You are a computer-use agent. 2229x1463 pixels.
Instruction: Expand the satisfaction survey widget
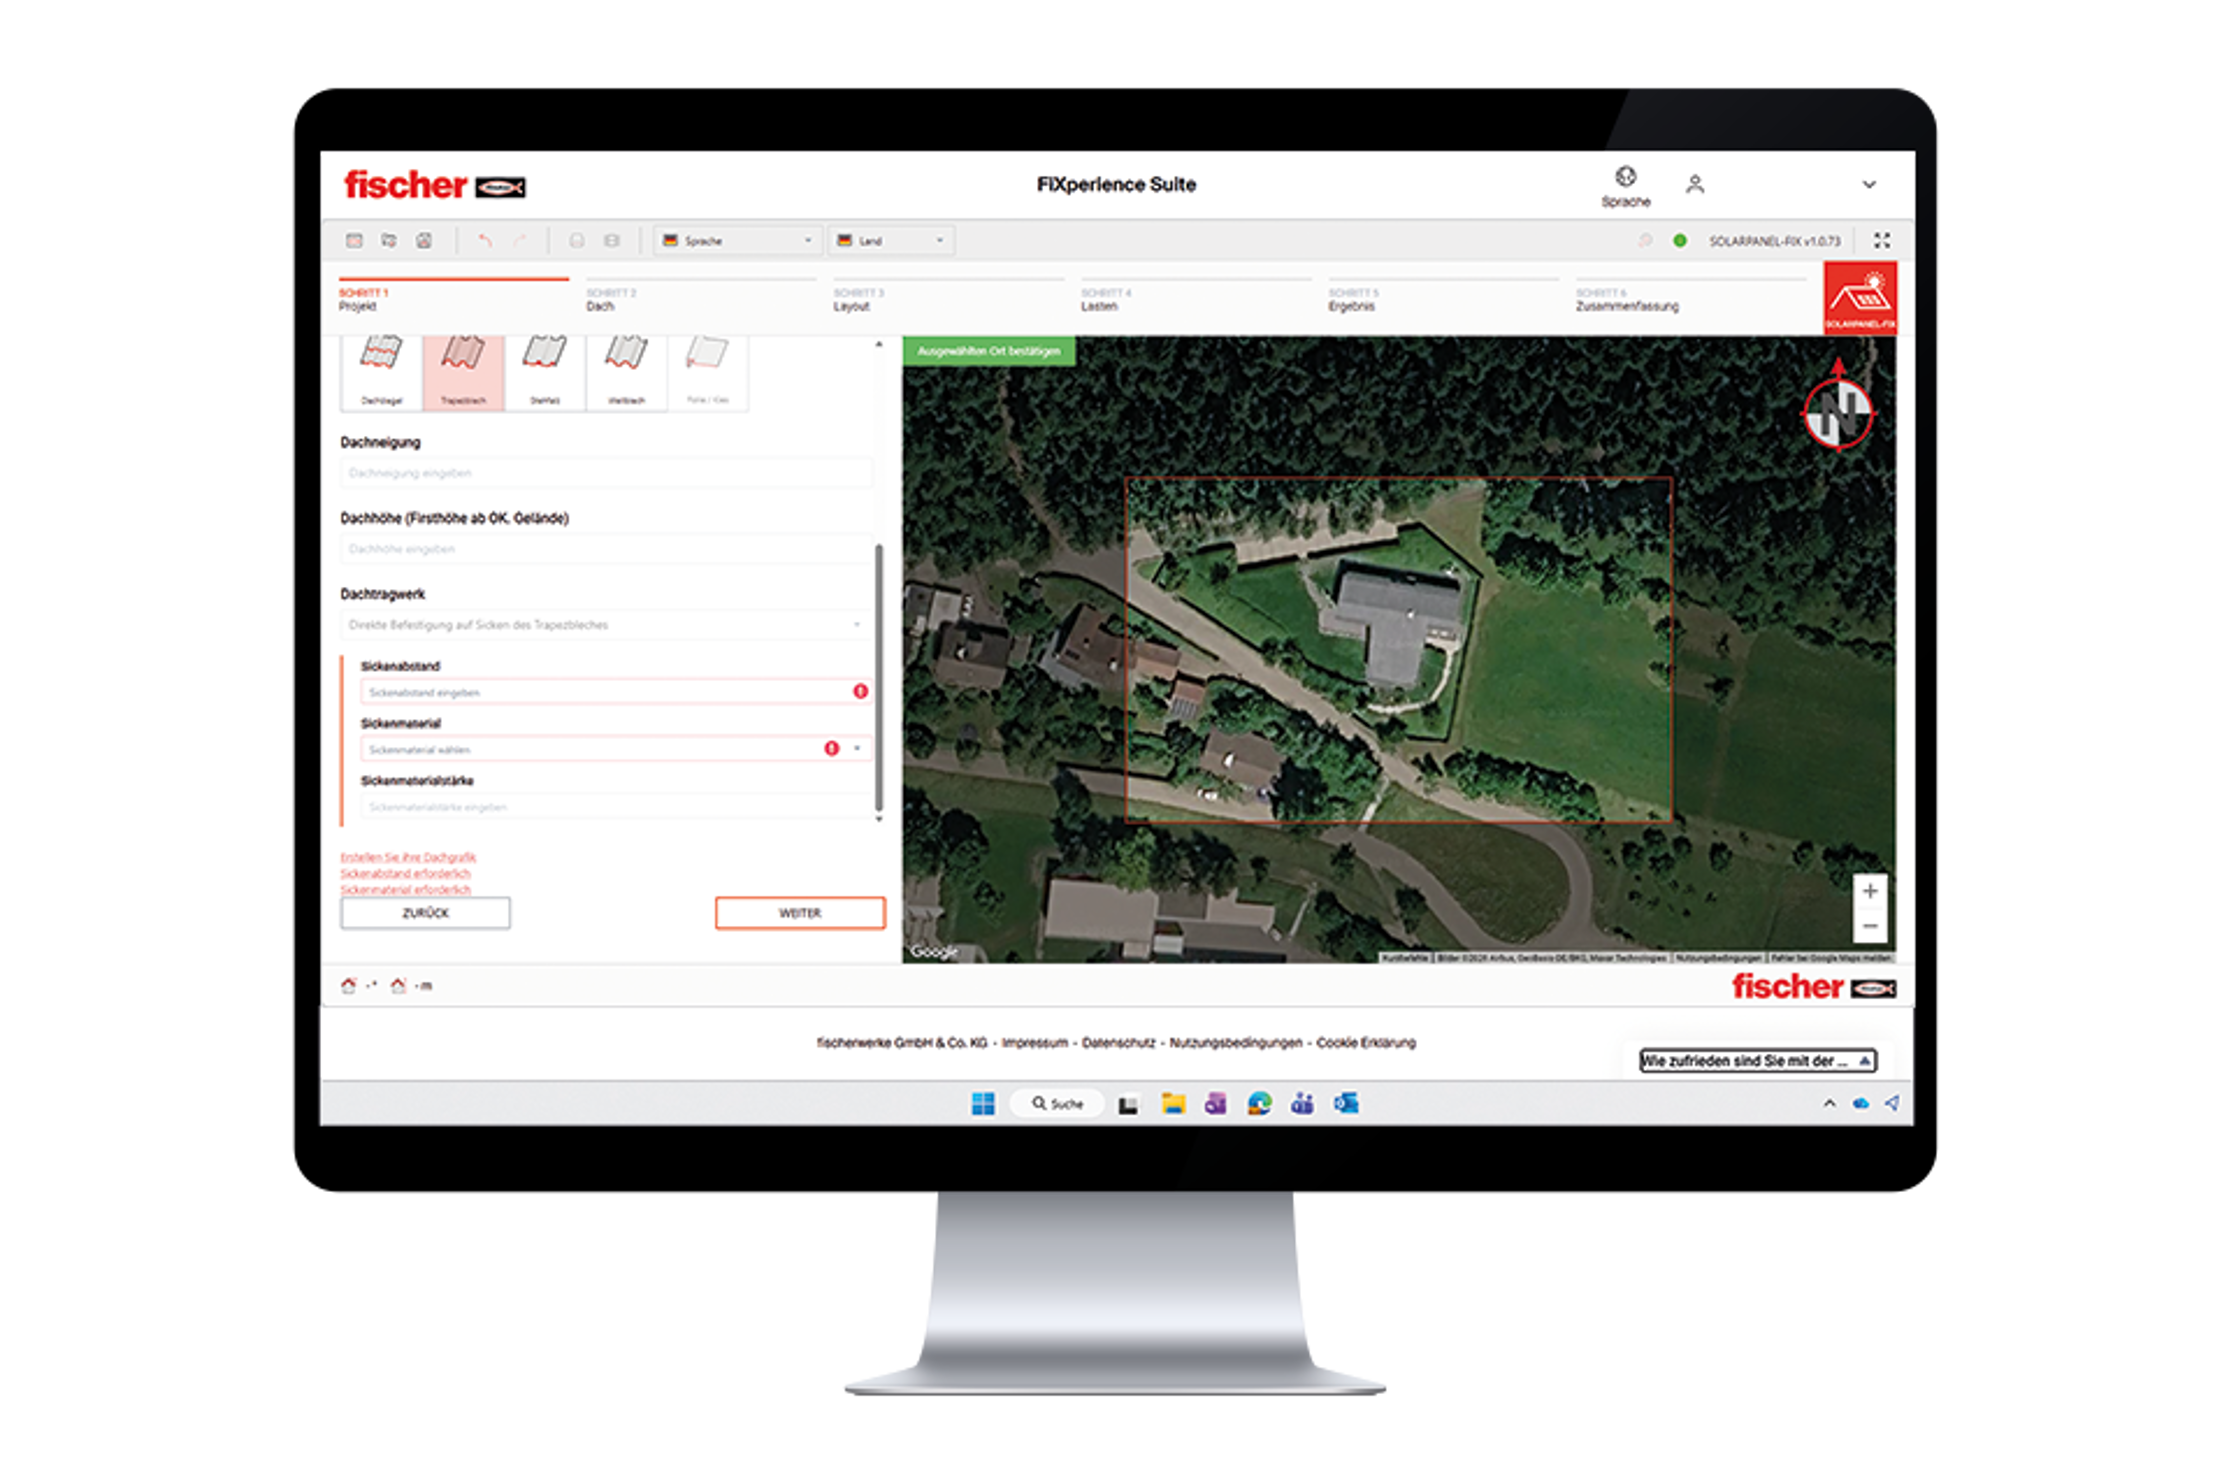(1758, 1061)
